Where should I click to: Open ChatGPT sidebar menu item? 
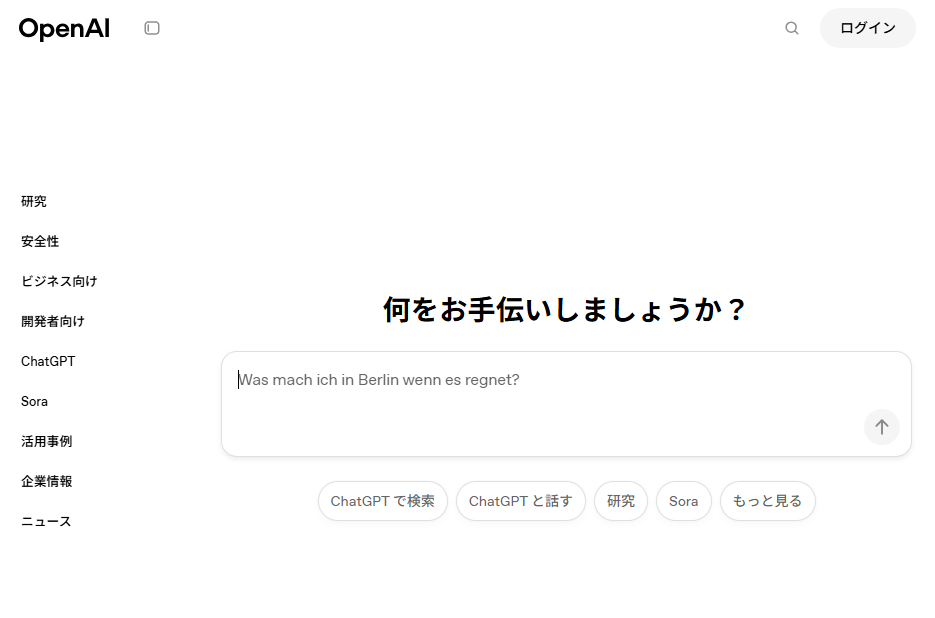point(48,361)
